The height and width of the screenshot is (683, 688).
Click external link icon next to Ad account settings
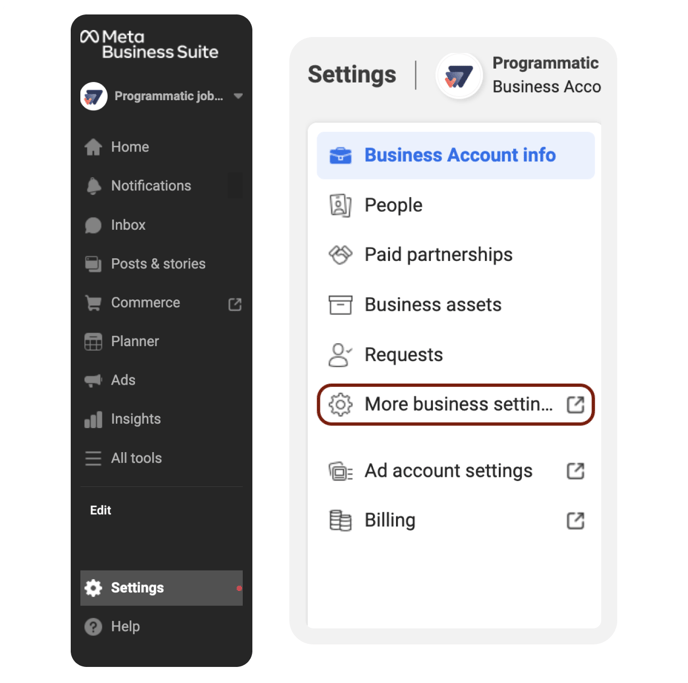point(575,471)
